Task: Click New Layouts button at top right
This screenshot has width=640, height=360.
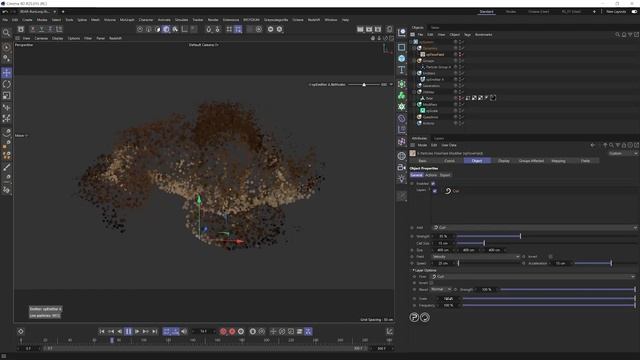Action: click(x=616, y=11)
